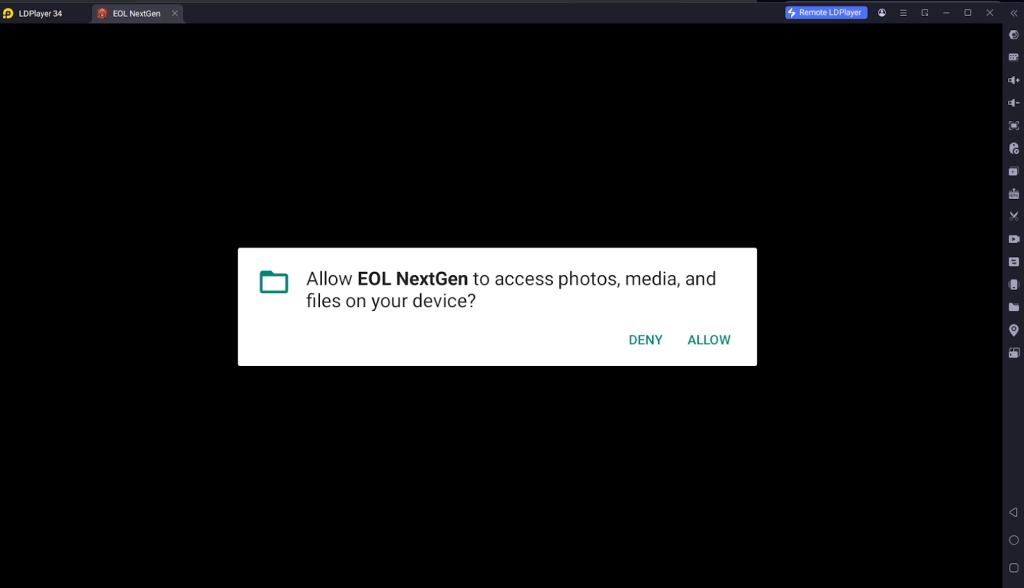Click the volume down icon in sidebar
The image size is (1024, 588).
(1014, 103)
